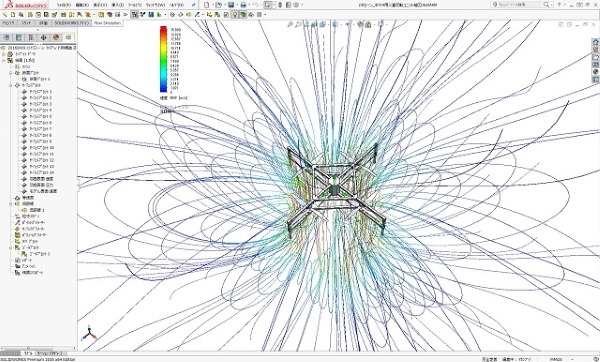Click the appearance color ball in task pane
The height and width of the screenshot is (362, 600).
click(595, 72)
